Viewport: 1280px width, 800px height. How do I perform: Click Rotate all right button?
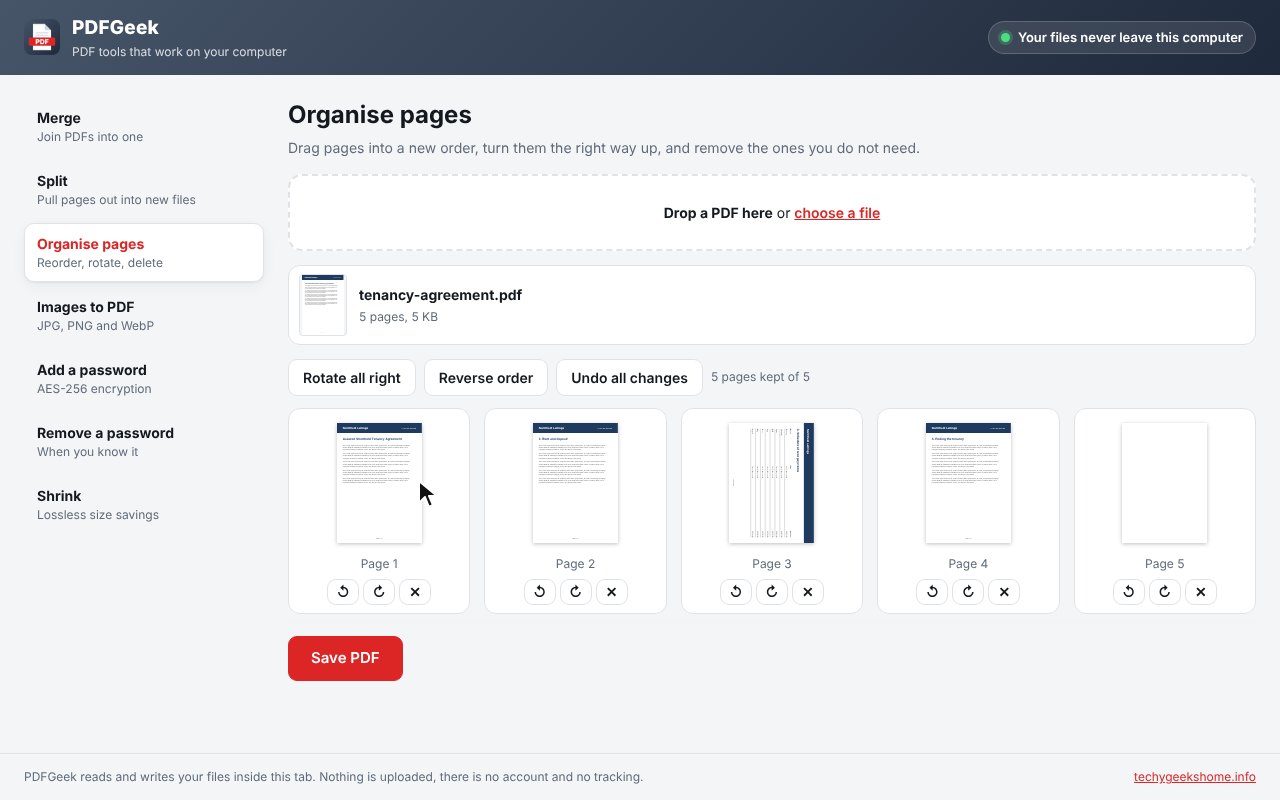coord(352,378)
